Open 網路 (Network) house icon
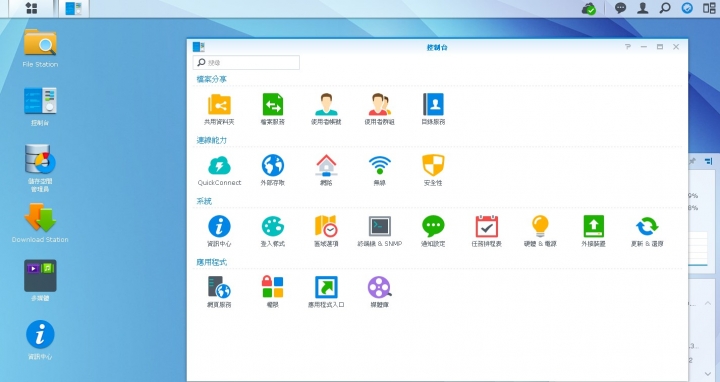Screen dimensions: 720x382 pyautogui.click(x=326, y=165)
